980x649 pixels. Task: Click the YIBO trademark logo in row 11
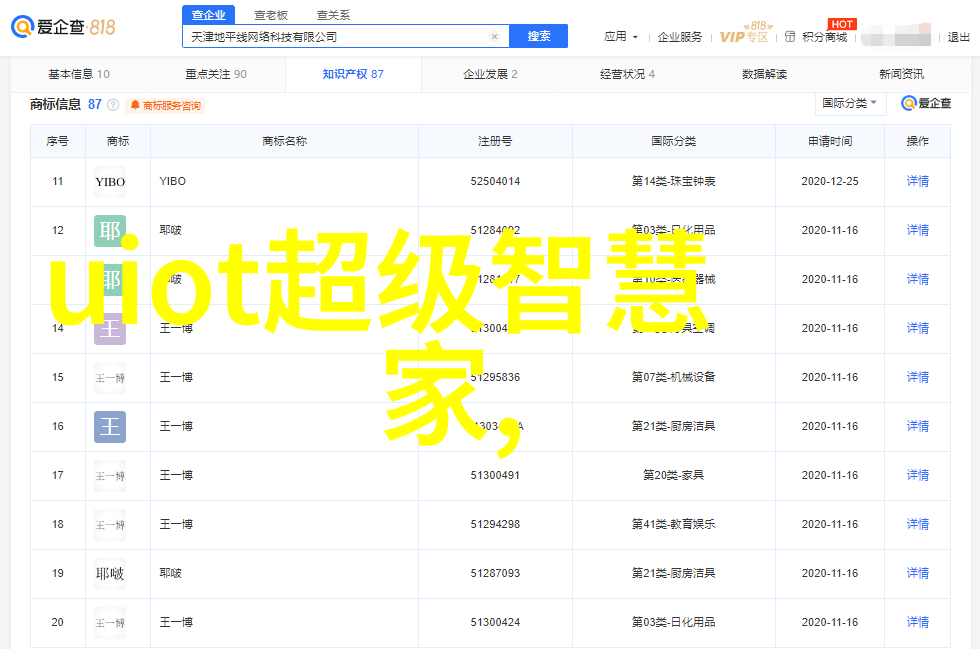tap(110, 182)
